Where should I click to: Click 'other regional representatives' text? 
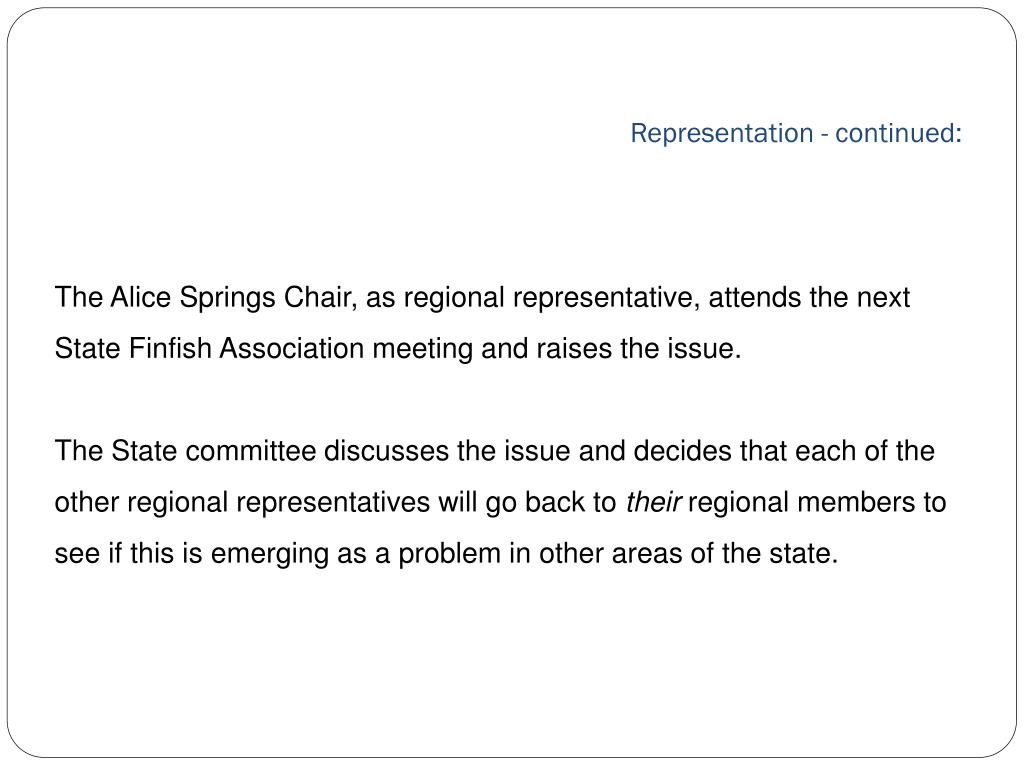(x=242, y=503)
